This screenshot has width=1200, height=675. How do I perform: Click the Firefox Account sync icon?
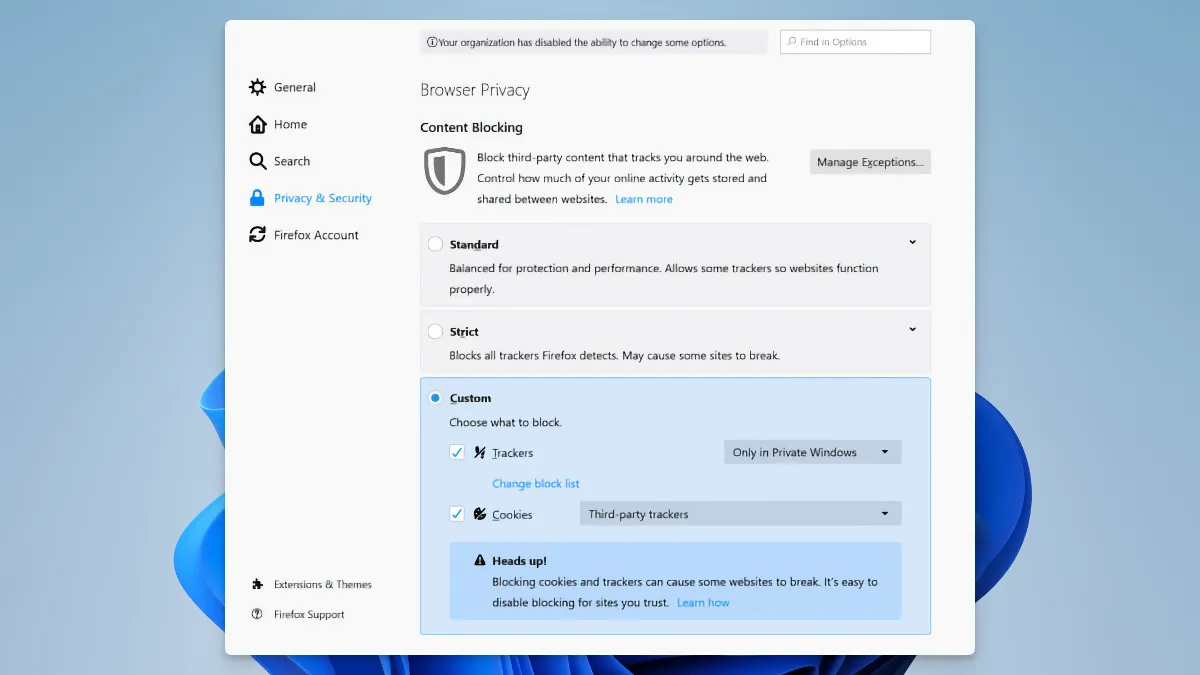point(257,235)
